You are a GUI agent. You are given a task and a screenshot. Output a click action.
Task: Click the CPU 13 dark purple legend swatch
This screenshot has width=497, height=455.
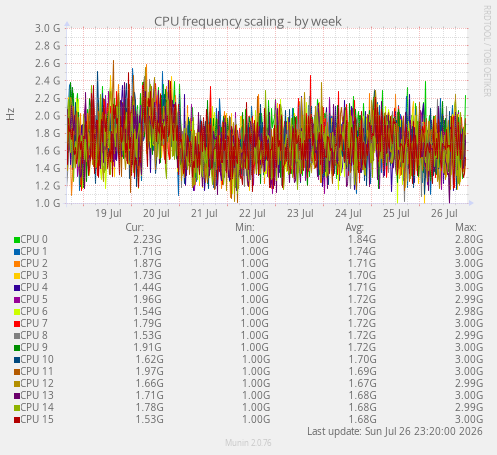[17, 396]
